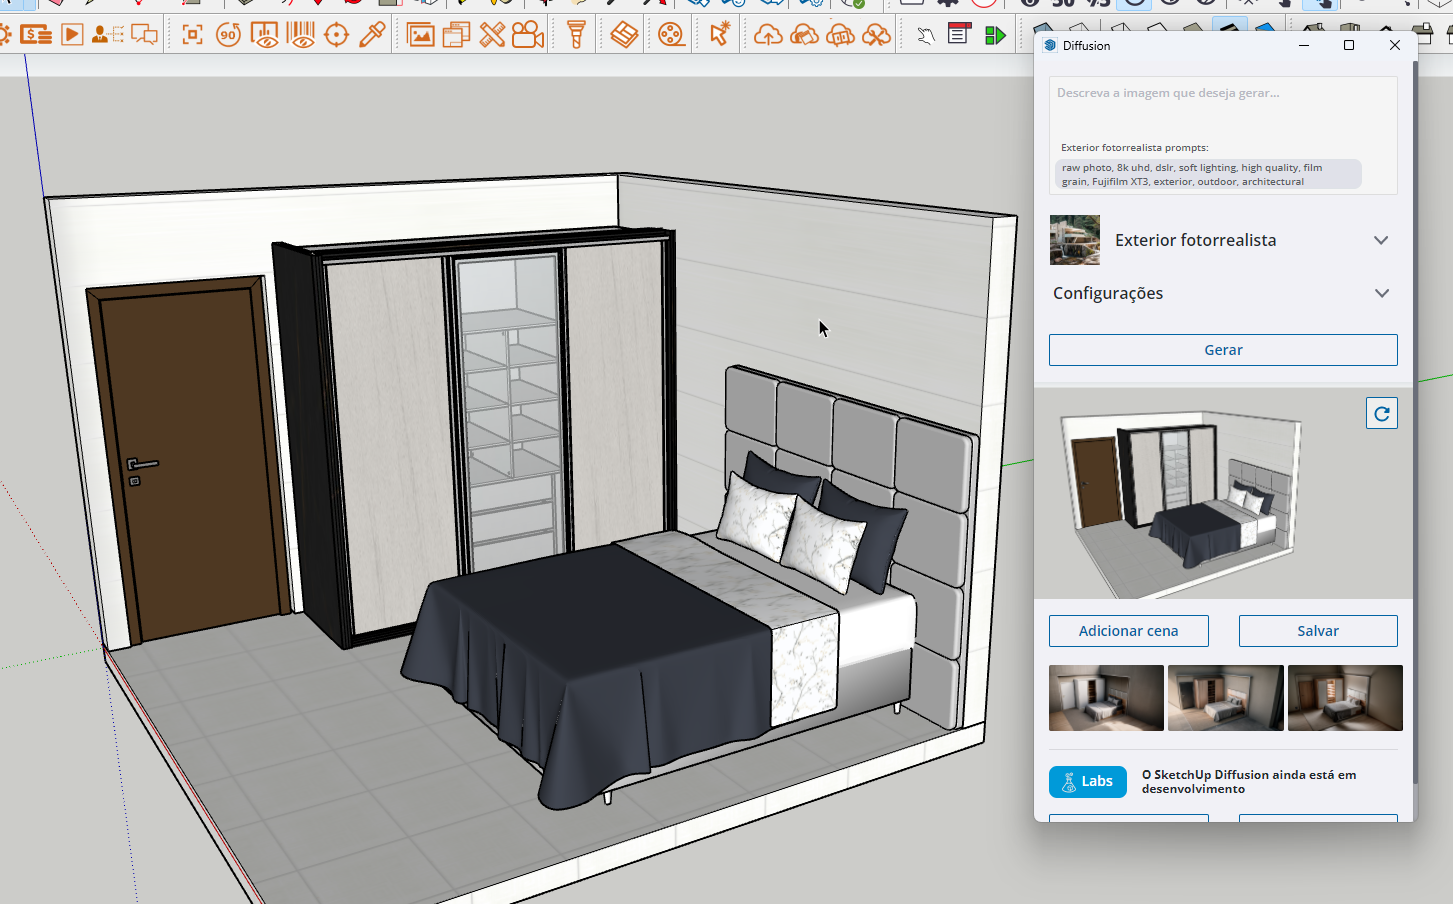Screen dimensions: 1453x904
Task: Open the third generated render thumbnail
Action: tap(1344, 698)
